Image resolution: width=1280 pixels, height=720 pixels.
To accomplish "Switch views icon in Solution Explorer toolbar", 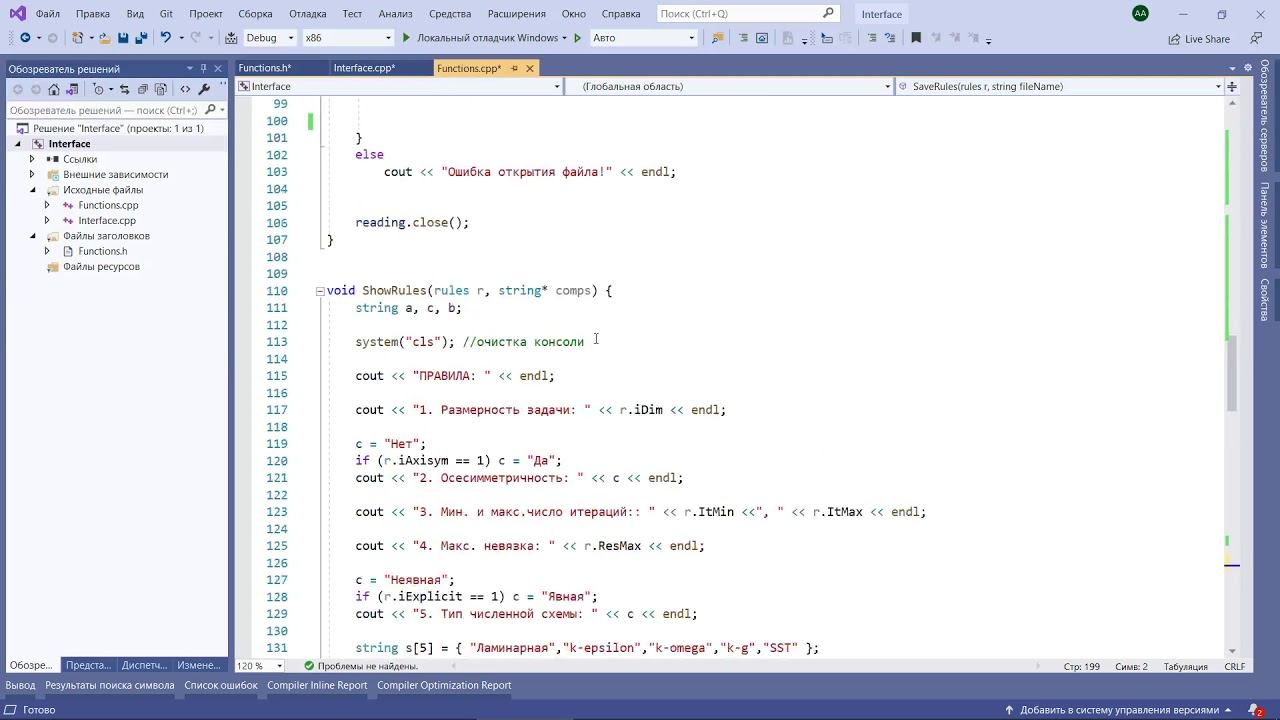I will pyautogui.click(x=72, y=89).
